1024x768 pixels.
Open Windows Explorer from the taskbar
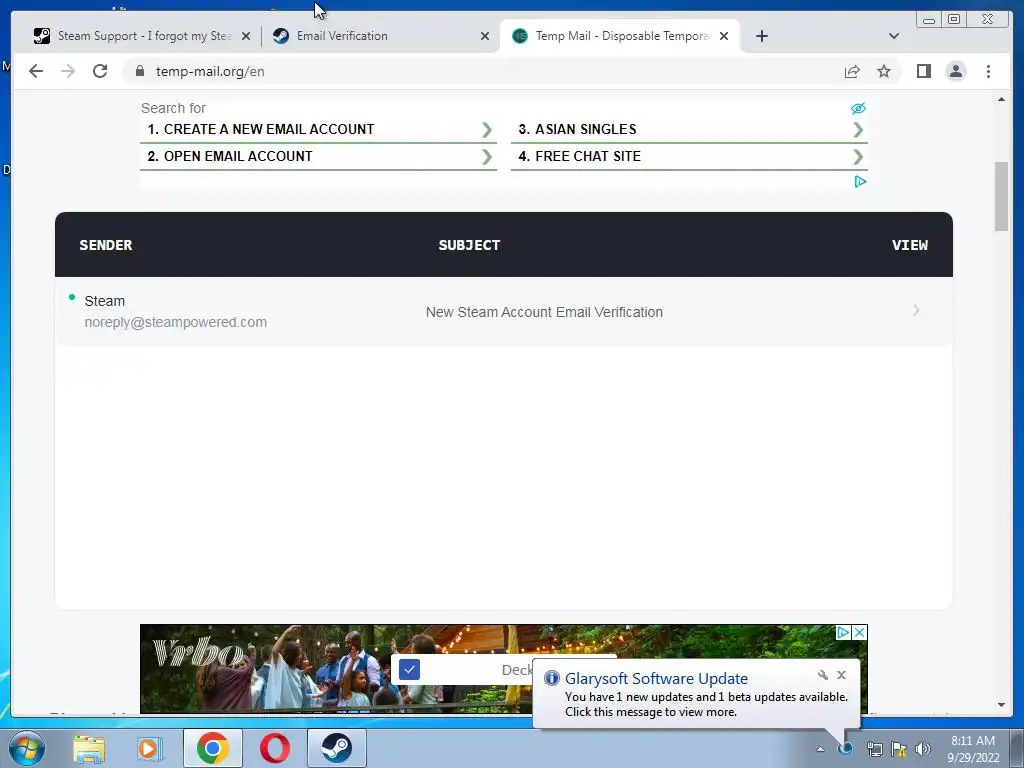pyautogui.click(x=89, y=748)
